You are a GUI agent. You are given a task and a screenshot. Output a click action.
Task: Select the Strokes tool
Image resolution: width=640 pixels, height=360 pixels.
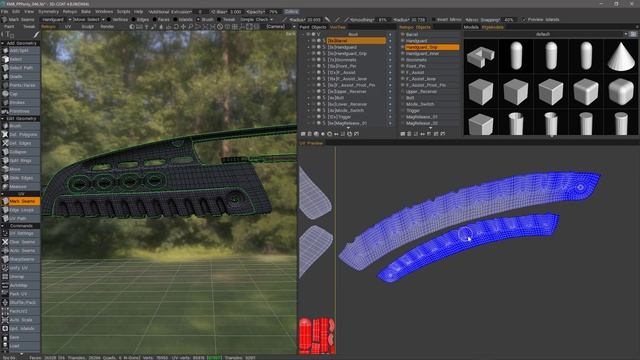(20, 102)
